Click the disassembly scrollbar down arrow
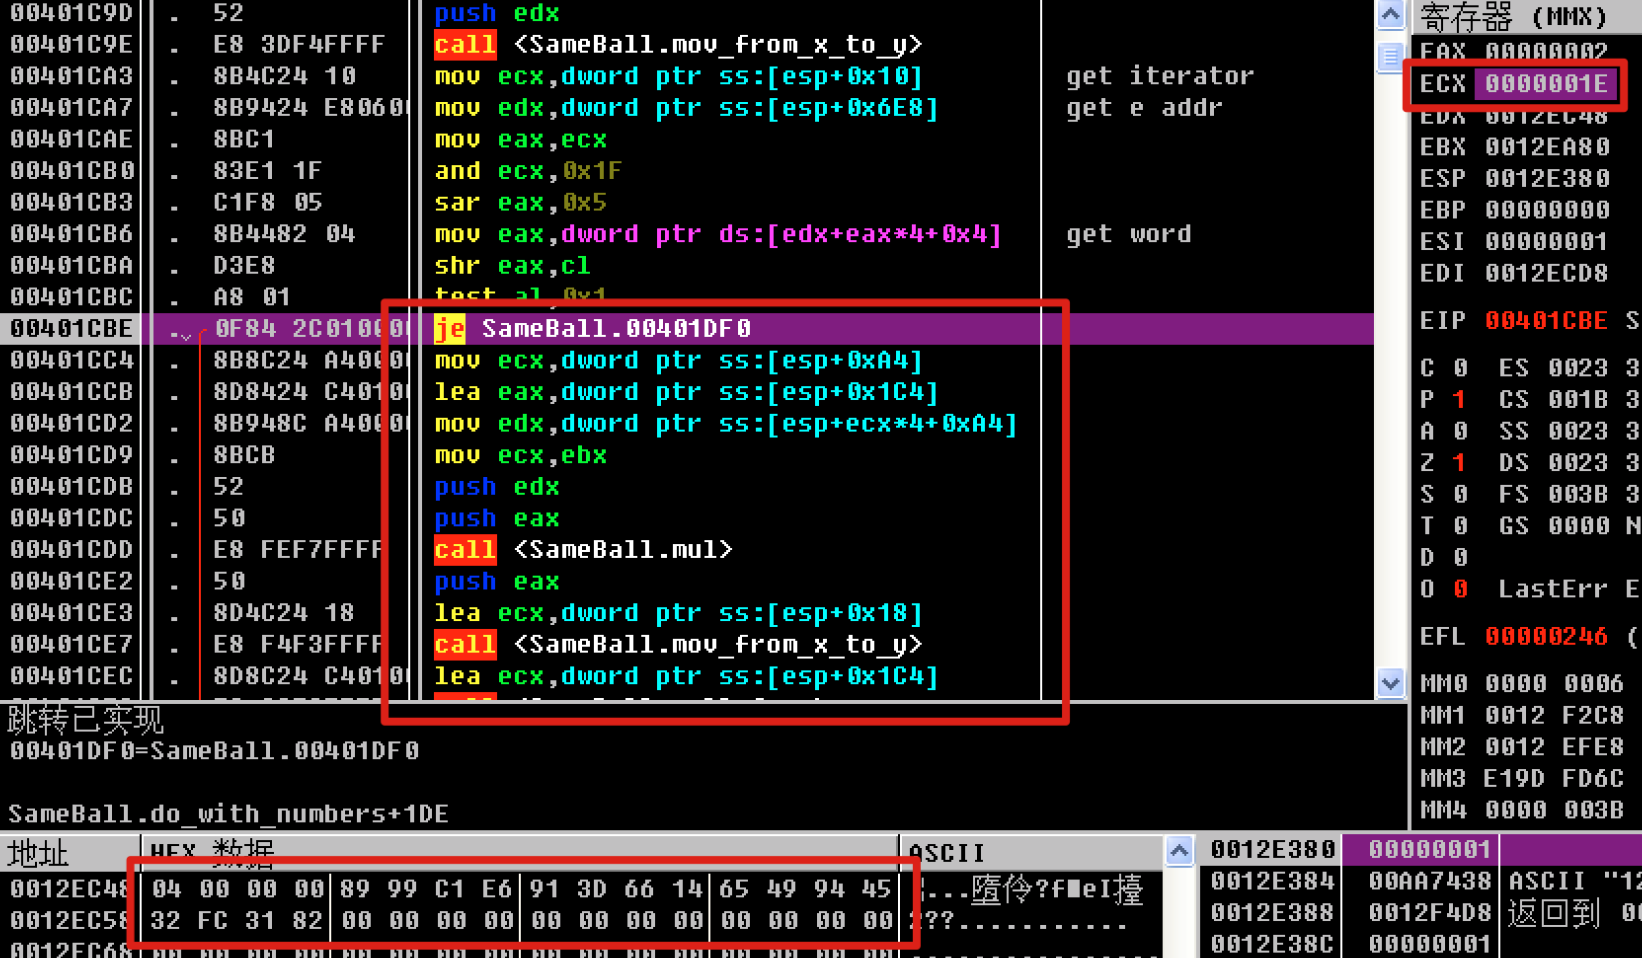Viewport: 1642px width, 958px height. [x=1390, y=683]
